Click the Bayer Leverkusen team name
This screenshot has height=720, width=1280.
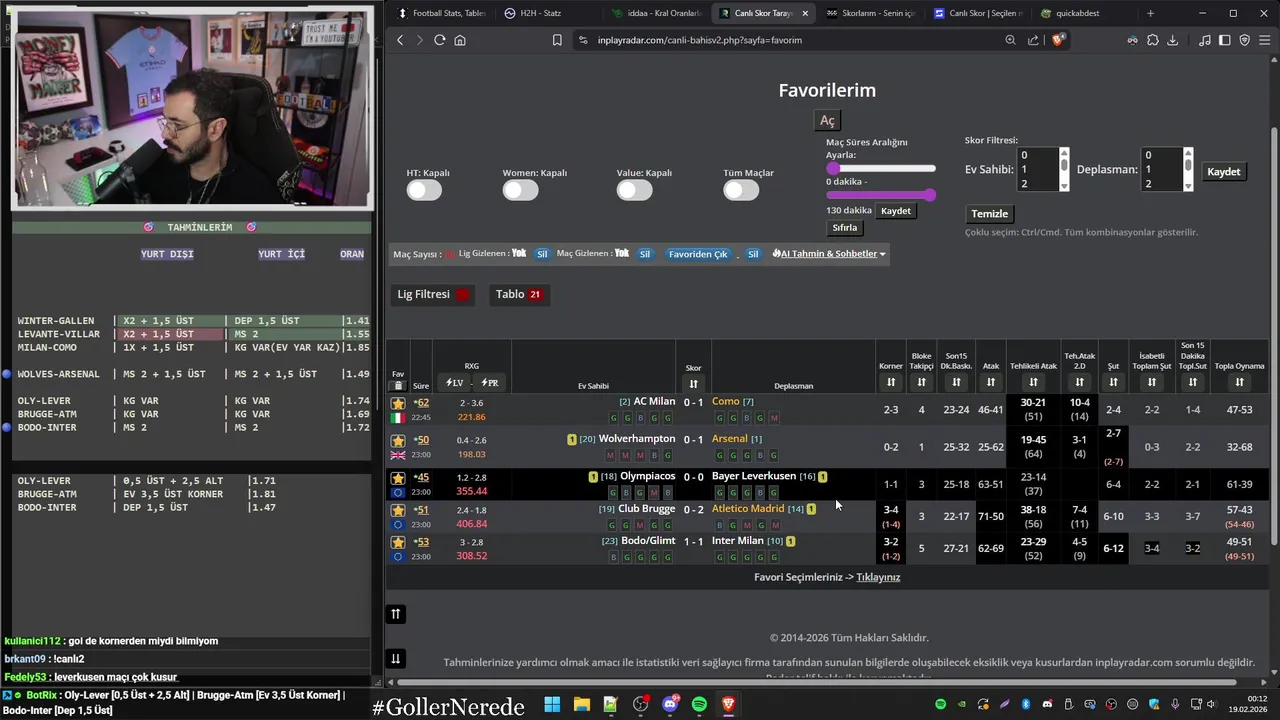tap(754, 476)
